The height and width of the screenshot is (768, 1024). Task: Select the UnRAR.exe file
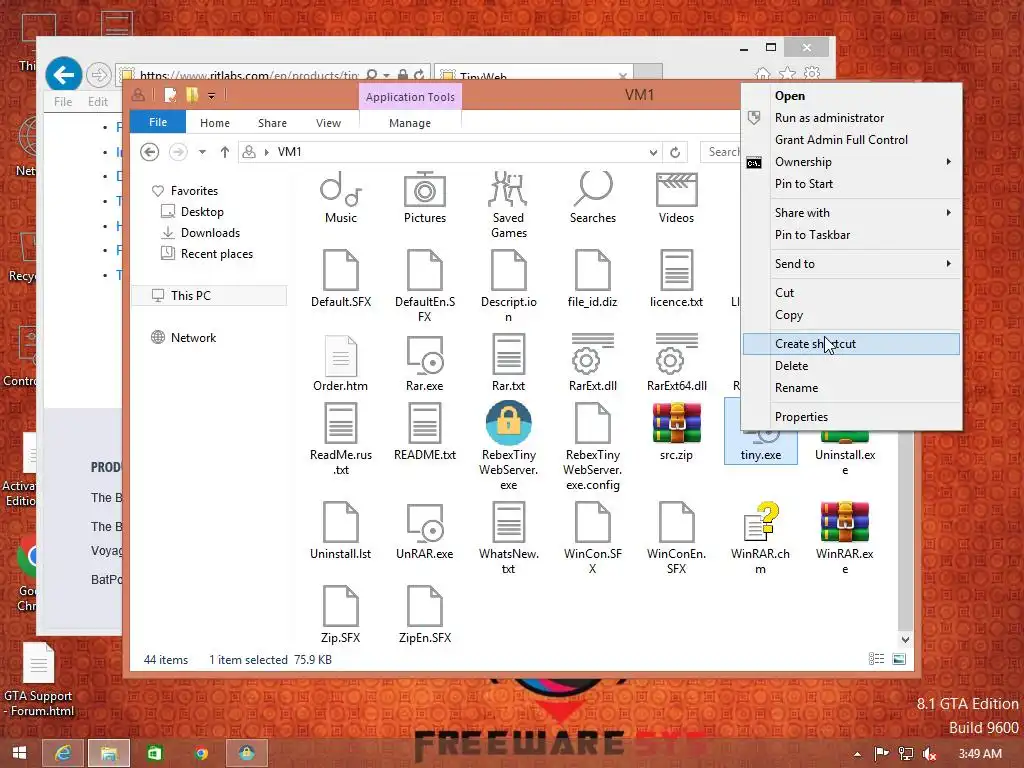click(x=424, y=530)
